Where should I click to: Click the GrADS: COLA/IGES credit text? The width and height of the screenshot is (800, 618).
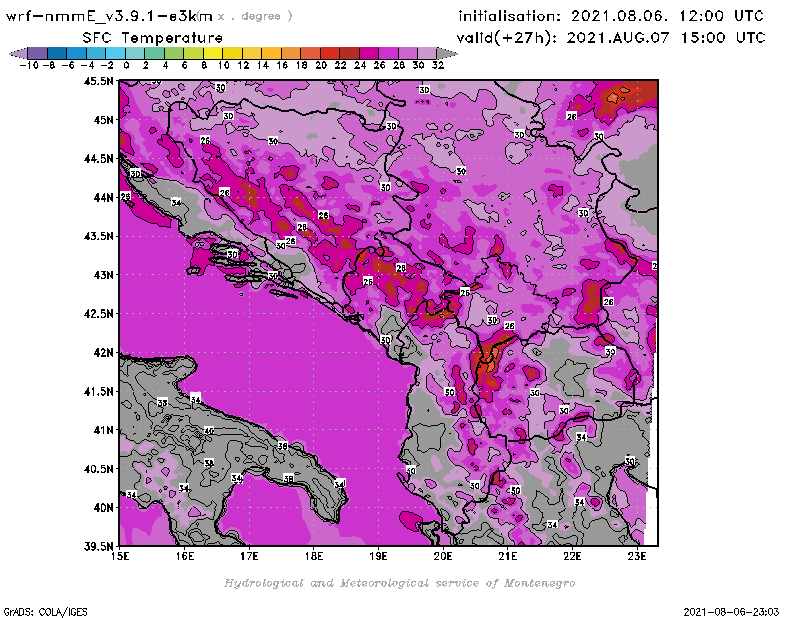(x=45, y=612)
